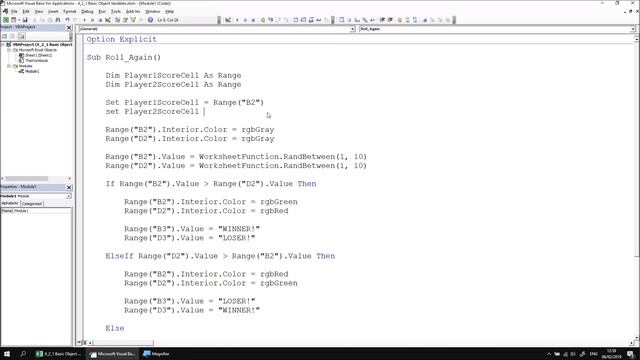Click the Uncomment Block icon in the Edit toolbar
640x360 pixels.
(x=415, y=20)
